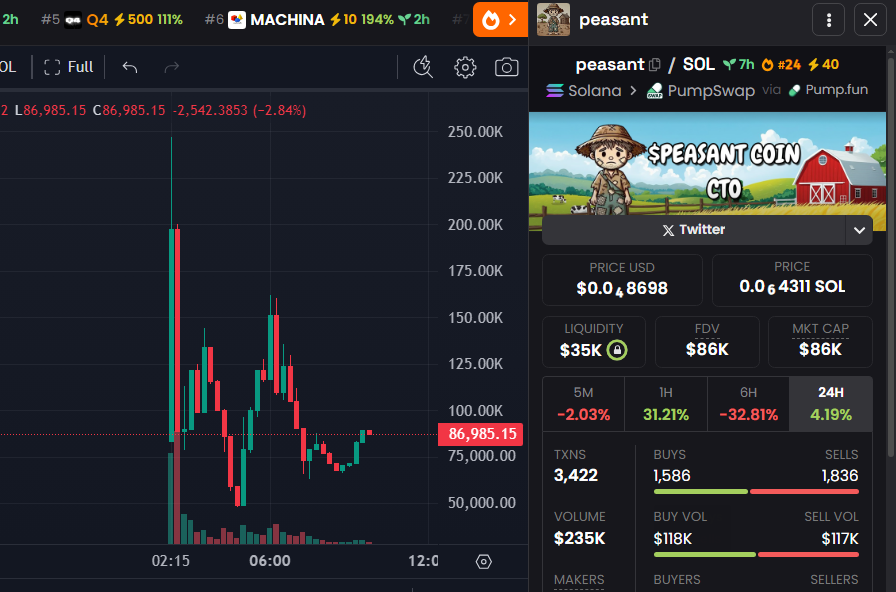896x592 pixels.
Task: Select the 24H timeframe tab
Action: tap(831, 404)
